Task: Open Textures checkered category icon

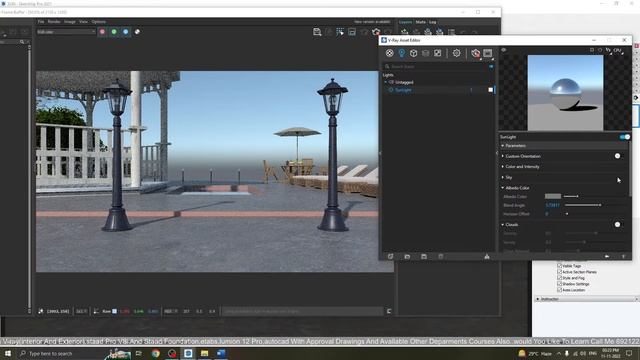Action: click(x=438, y=53)
